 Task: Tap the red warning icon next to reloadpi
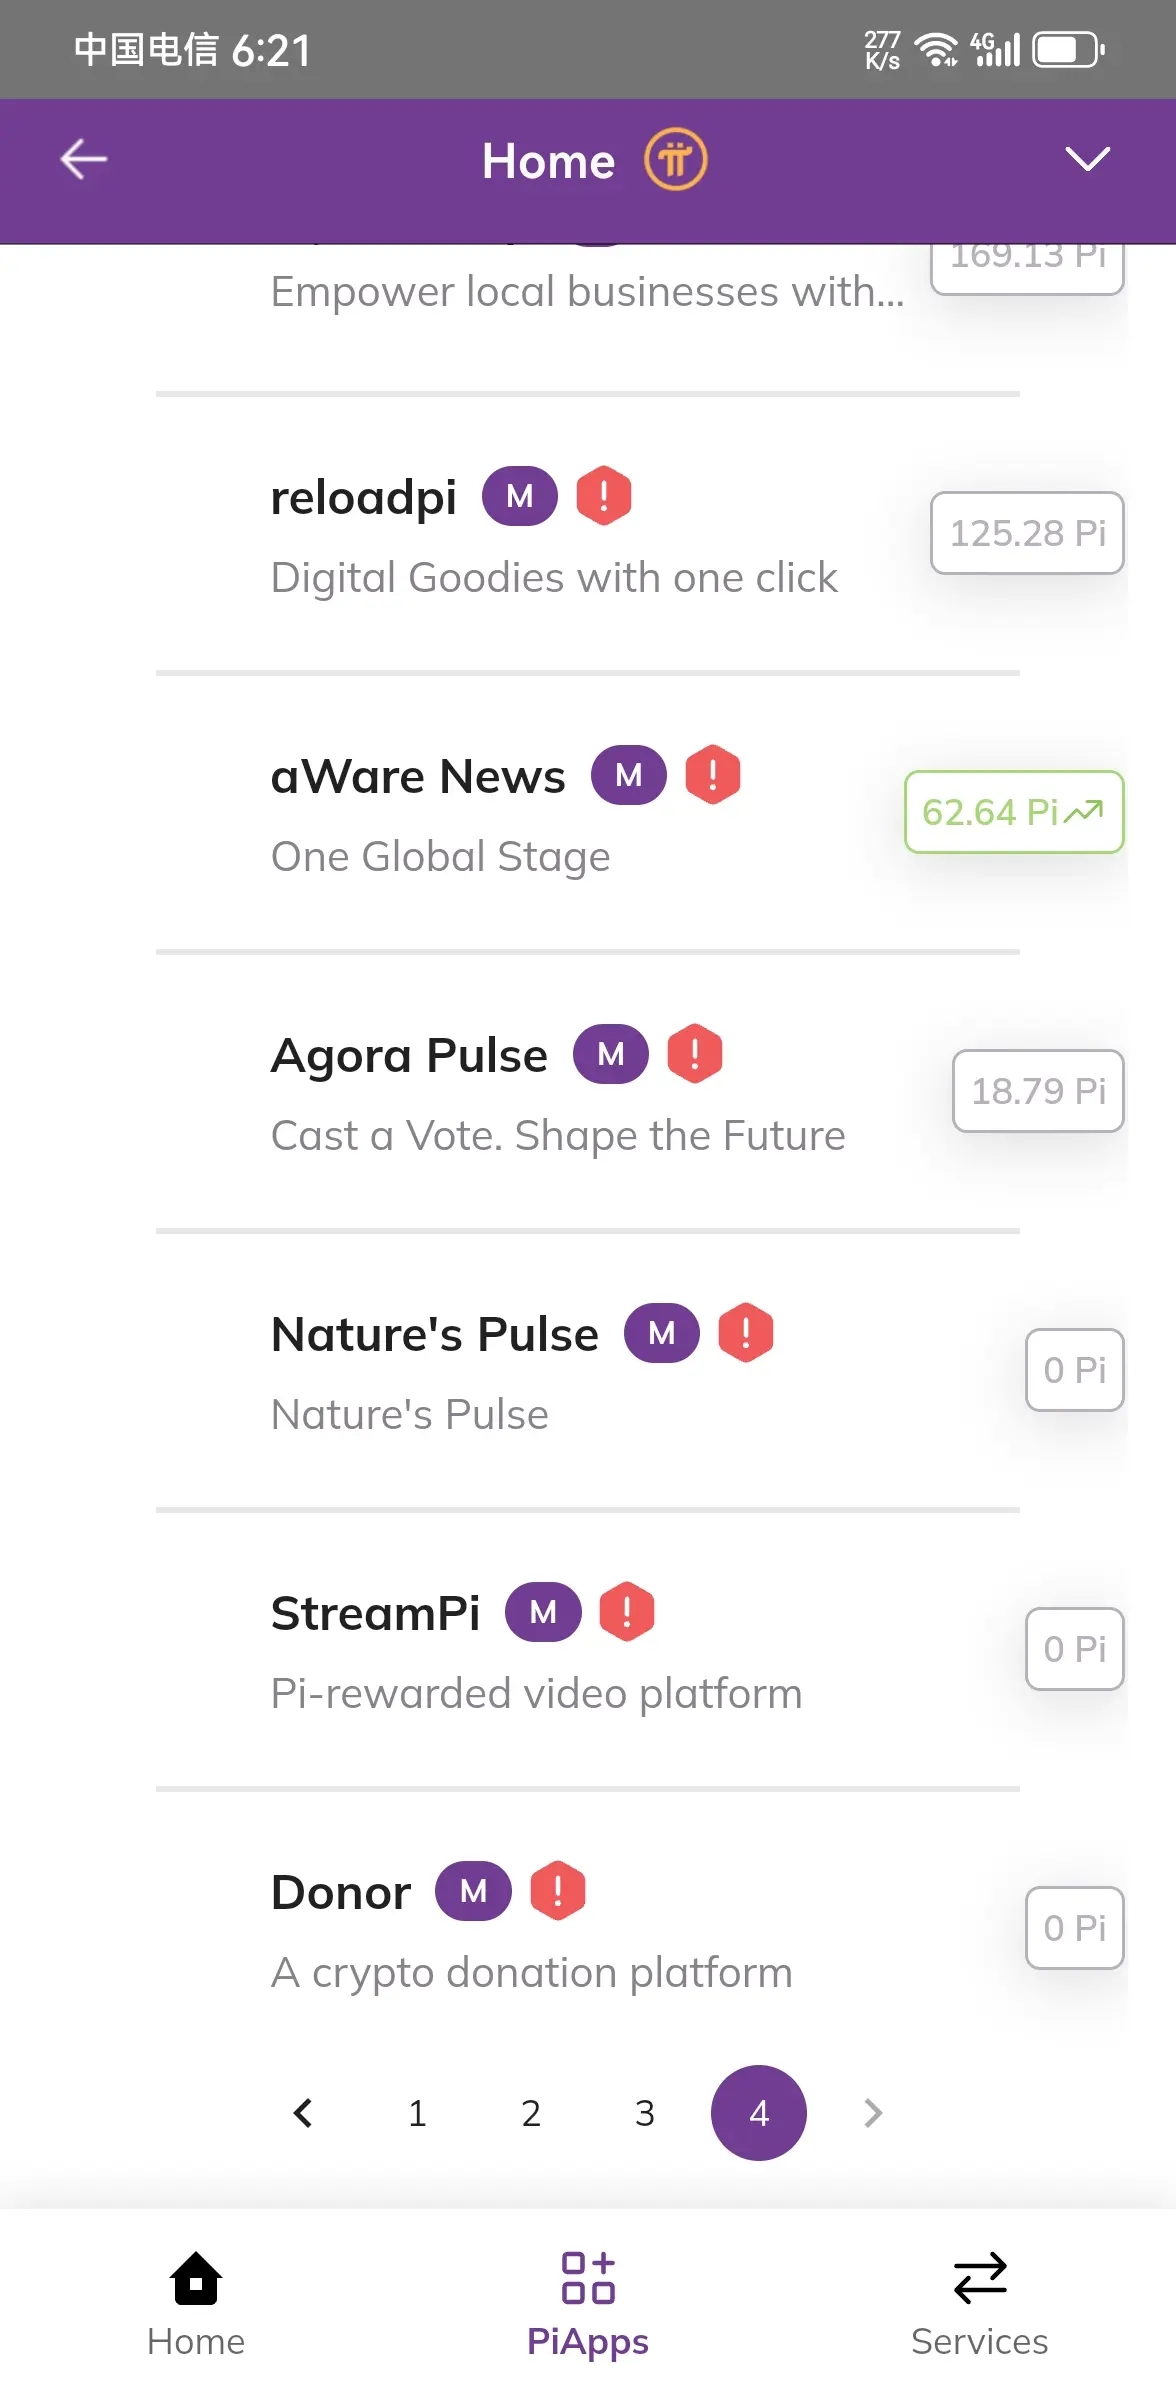tap(604, 496)
